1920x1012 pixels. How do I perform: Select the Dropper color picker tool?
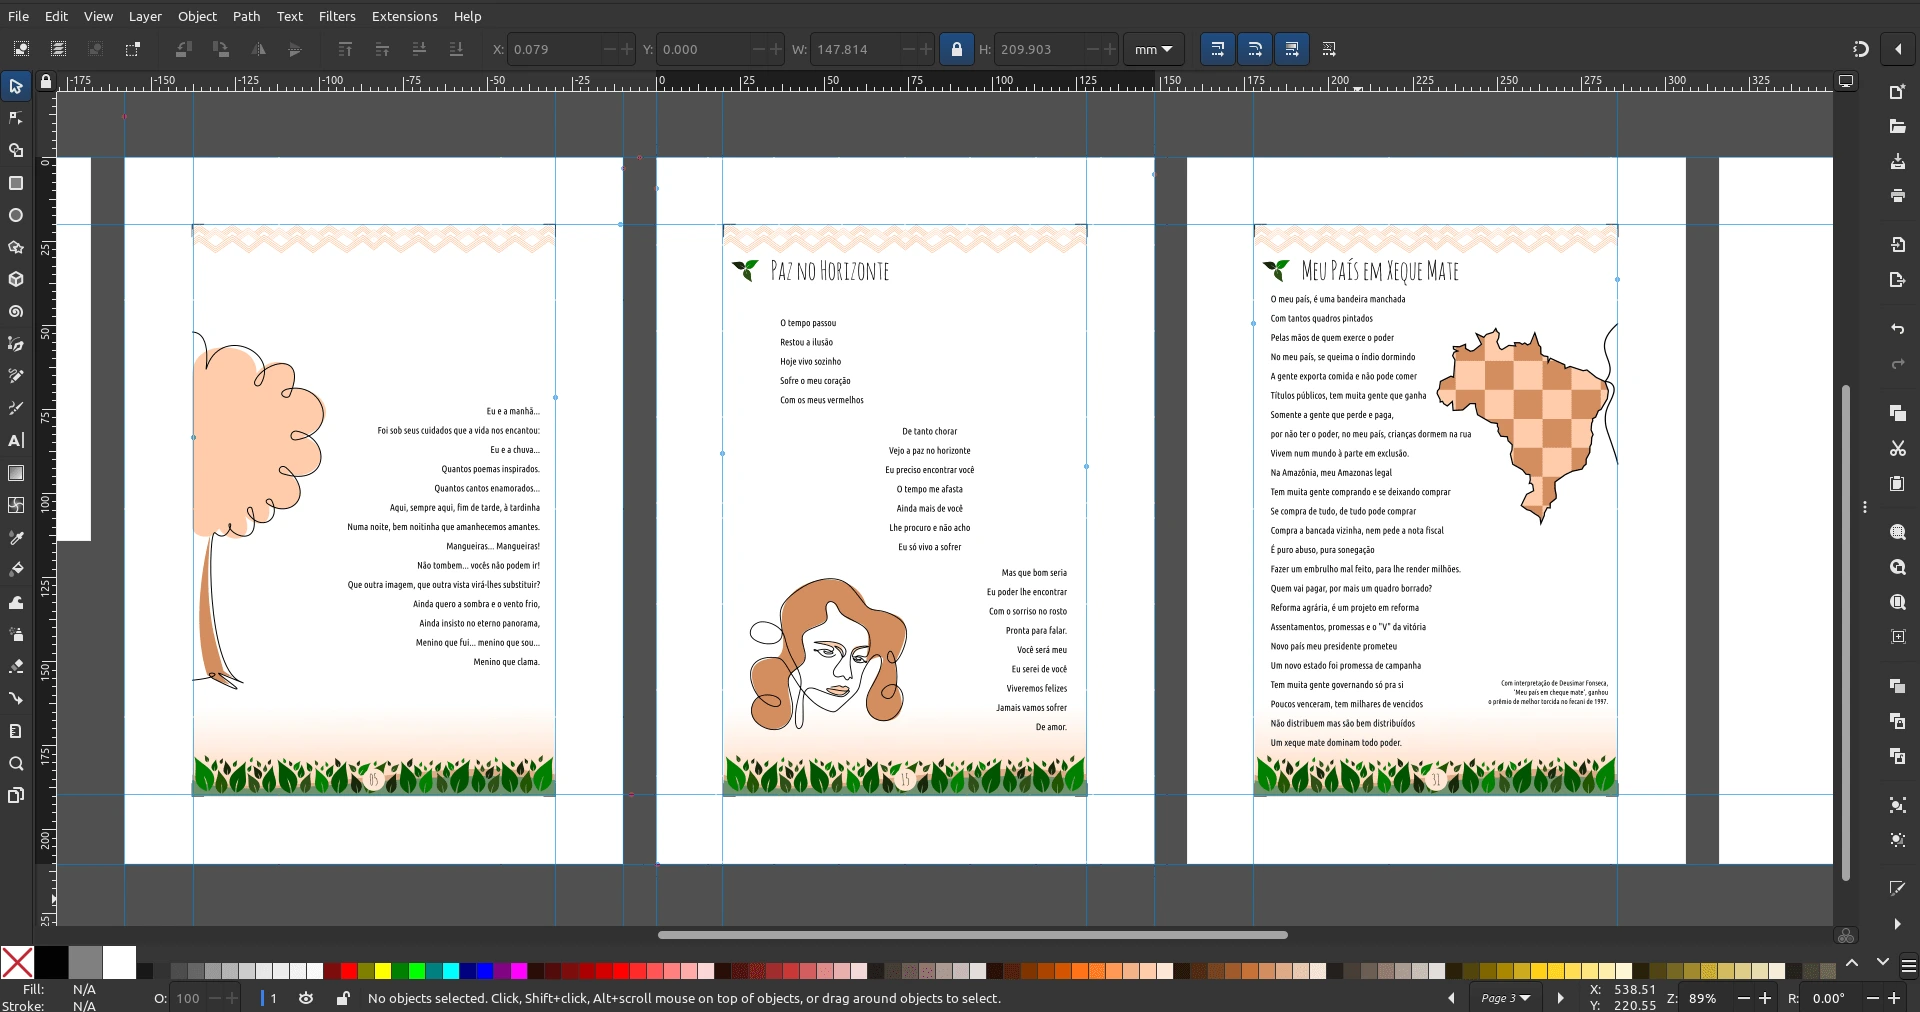[16, 538]
